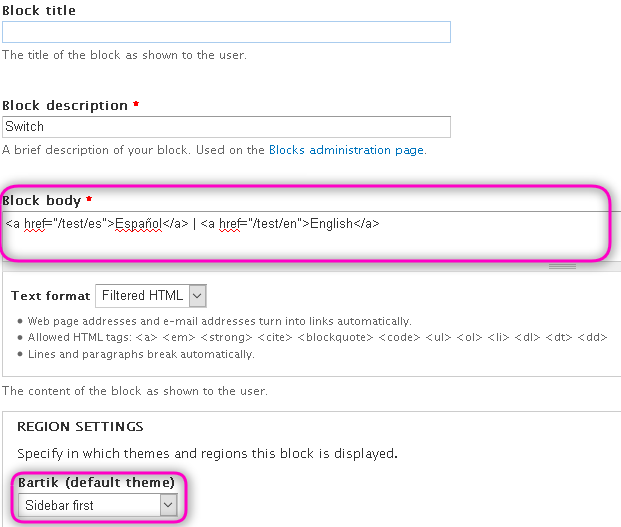621x527 pixels.
Task: Click the arrow button beside Filtered HTML
Action: point(198,296)
